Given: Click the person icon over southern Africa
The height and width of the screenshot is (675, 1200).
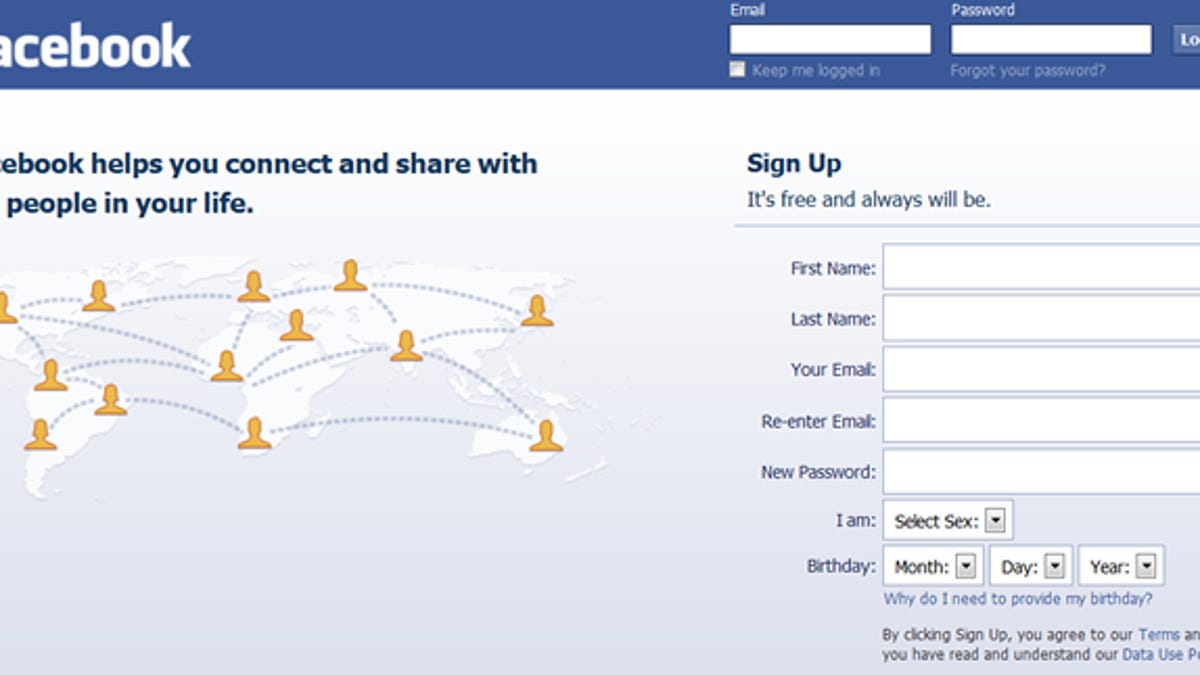Looking at the screenshot, I should tap(254, 433).
